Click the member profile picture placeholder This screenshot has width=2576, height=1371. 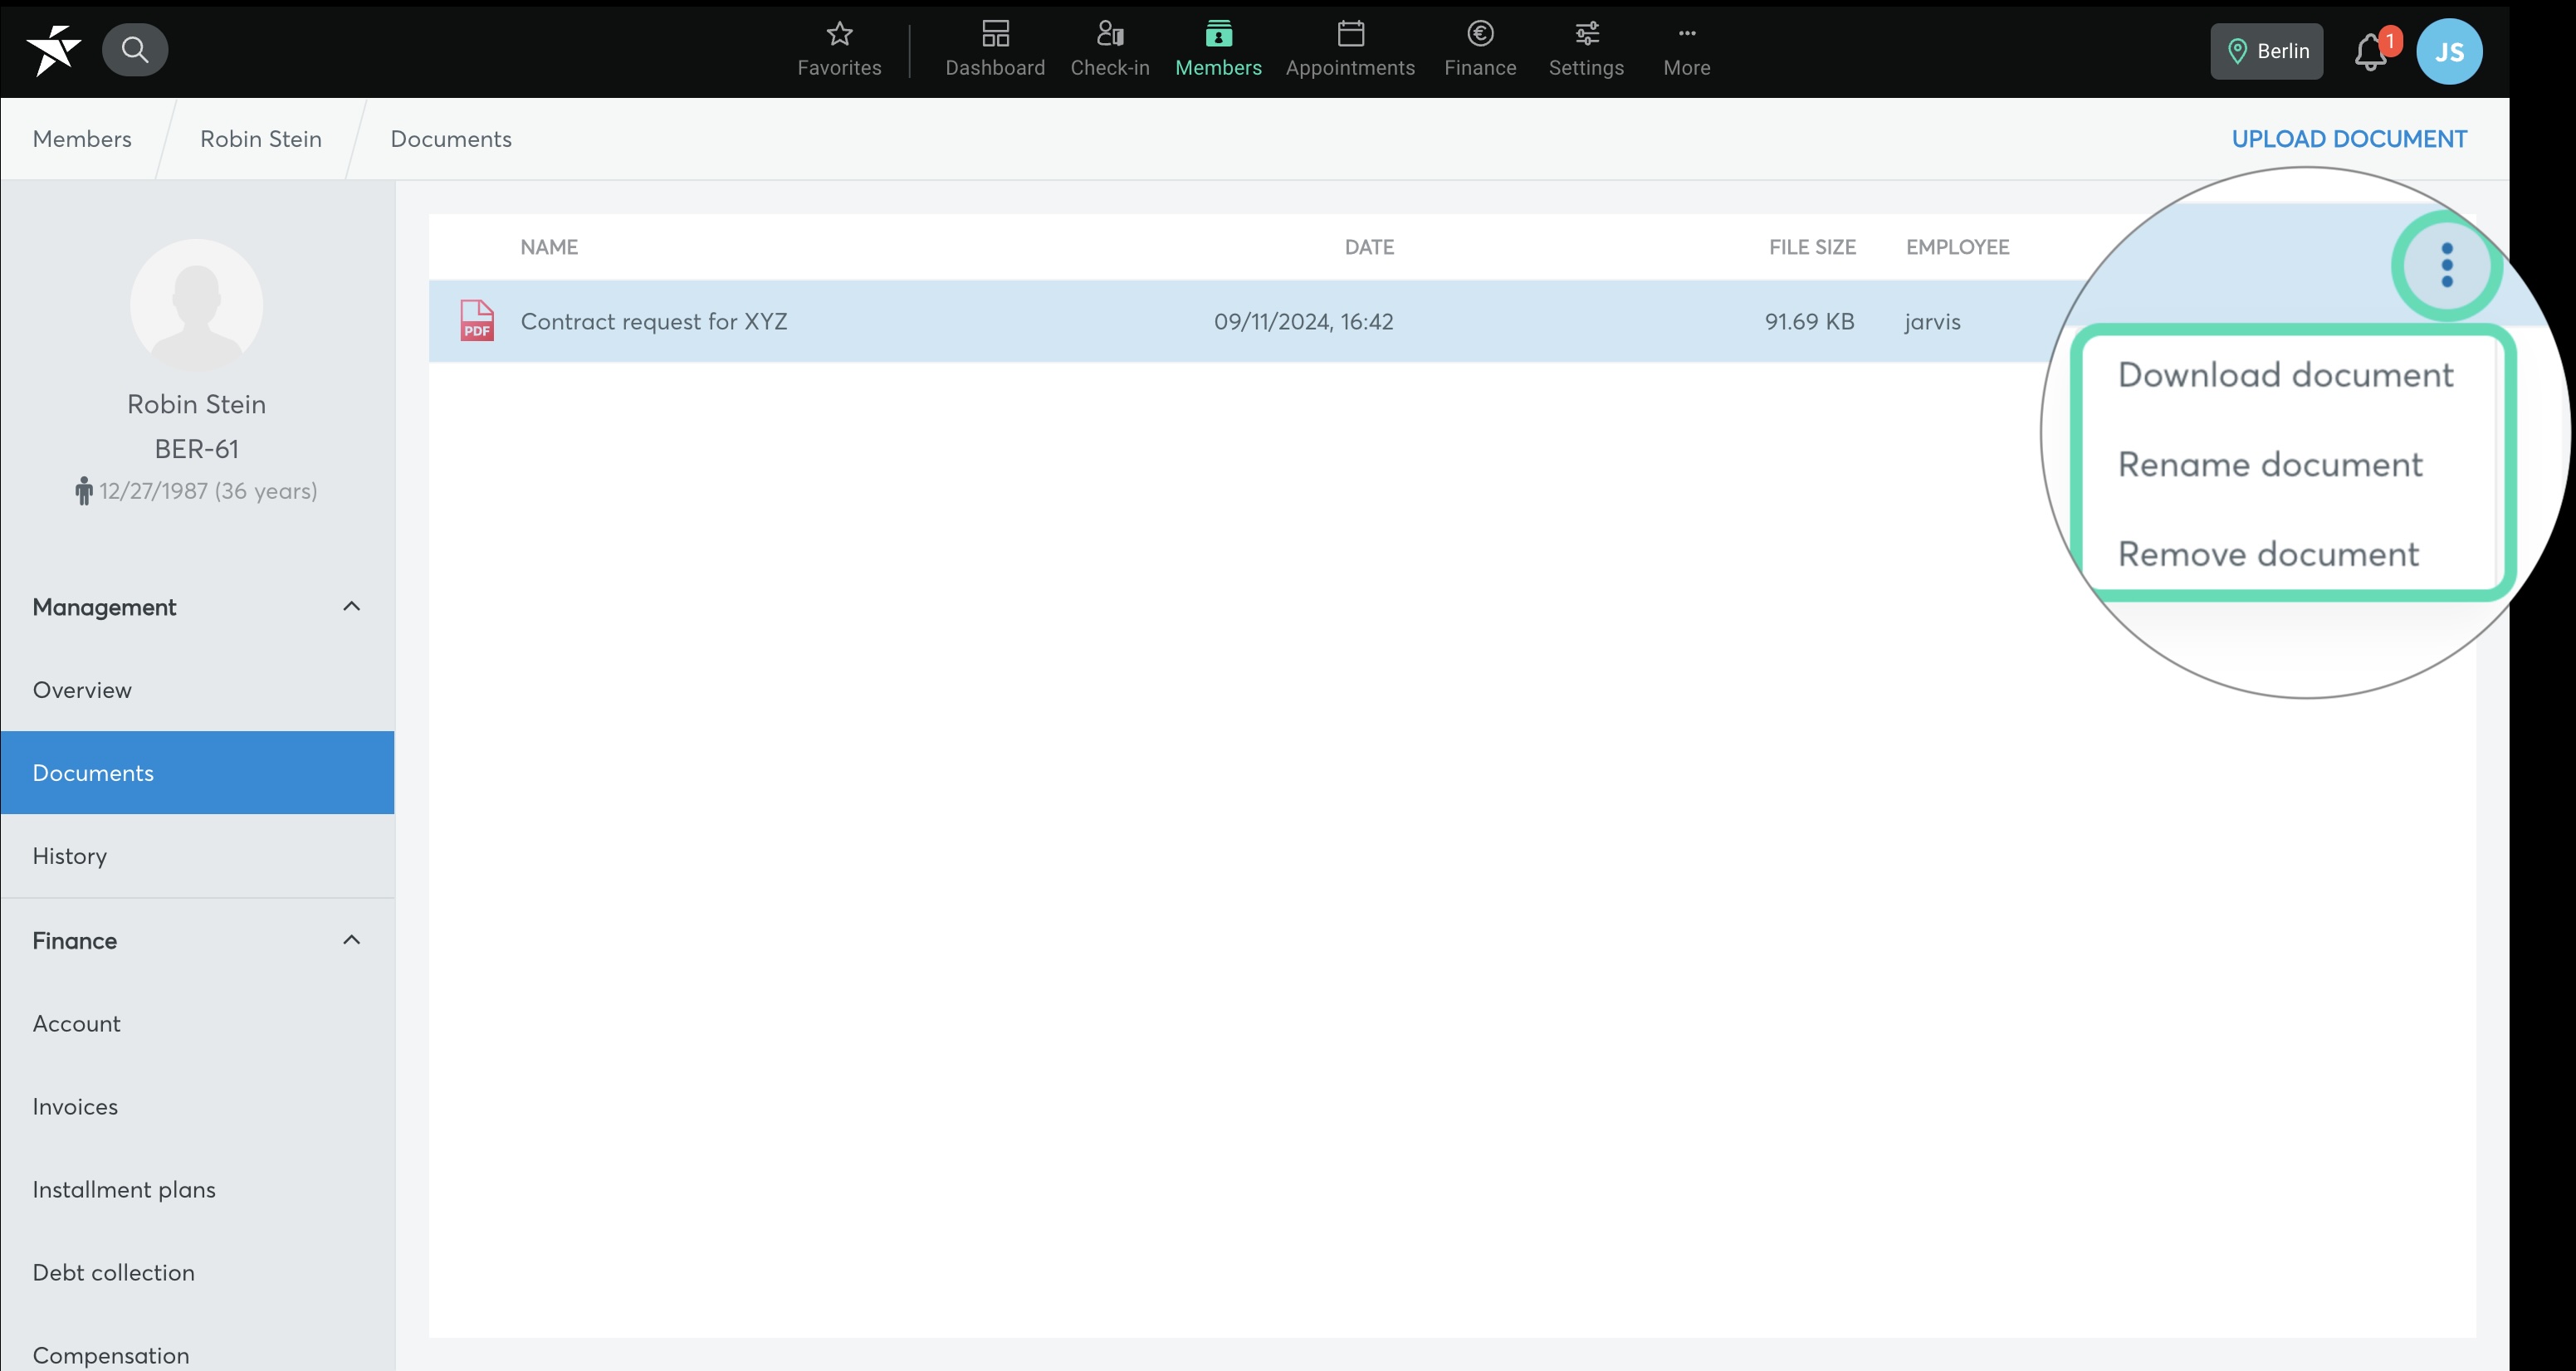(x=197, y=305)
